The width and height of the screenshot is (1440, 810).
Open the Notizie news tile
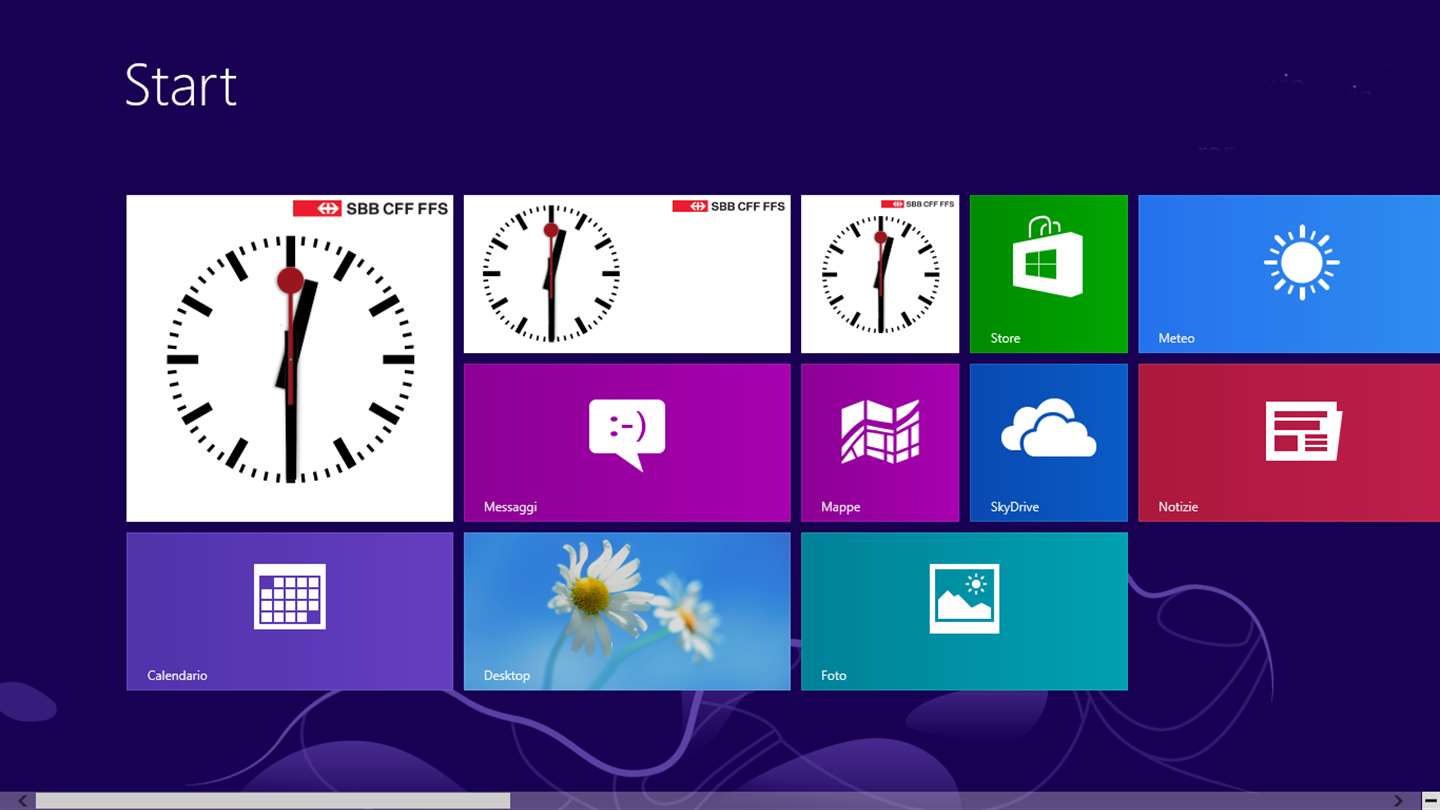(1289, 443)
